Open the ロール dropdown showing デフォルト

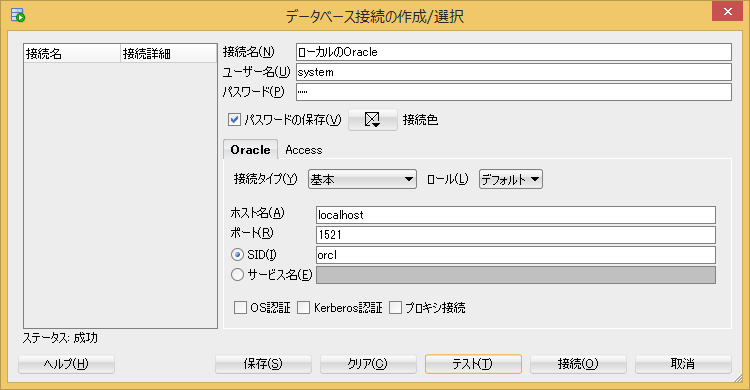511,179
